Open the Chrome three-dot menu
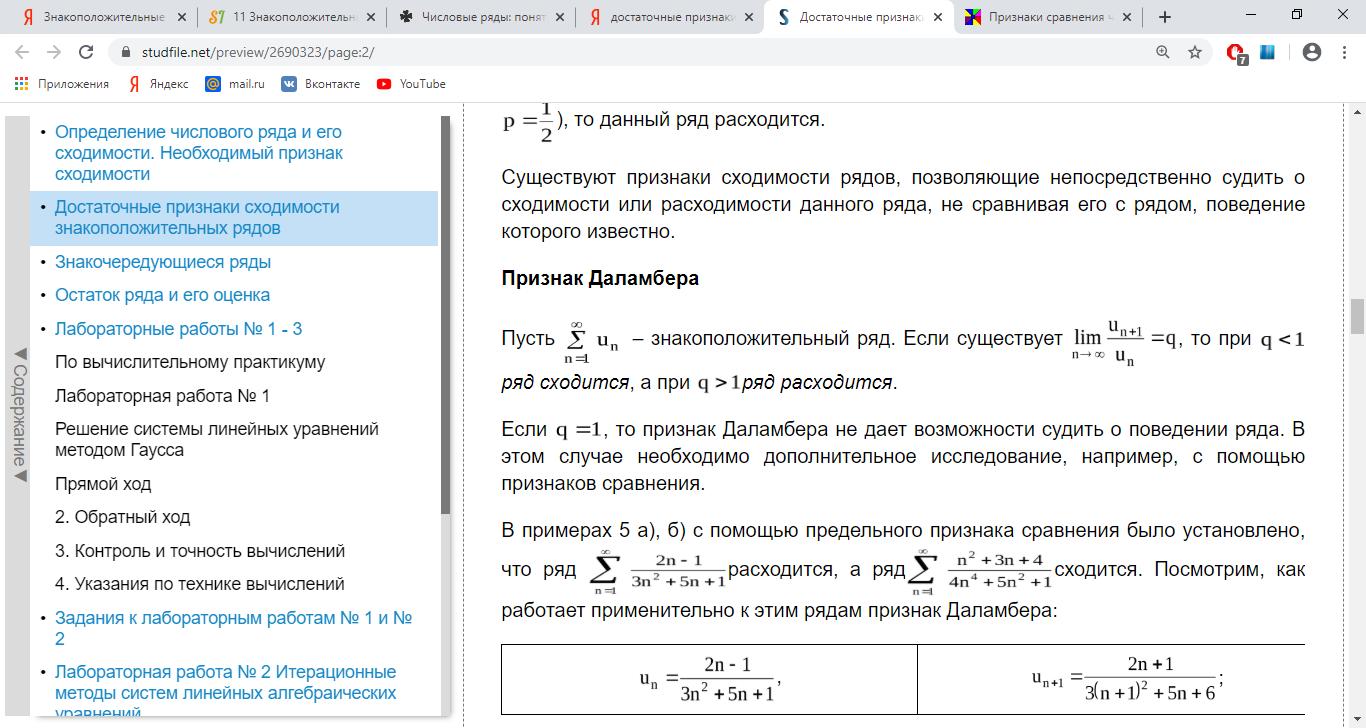Screen dimensions: 1366x728 pyautogui.click(x=1345, y=52)
